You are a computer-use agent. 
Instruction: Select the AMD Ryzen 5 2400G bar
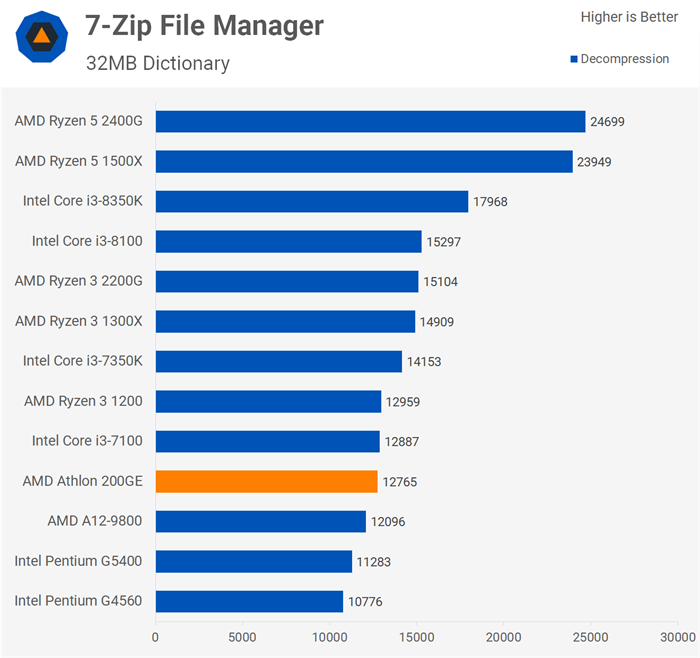tap(370, 122)
